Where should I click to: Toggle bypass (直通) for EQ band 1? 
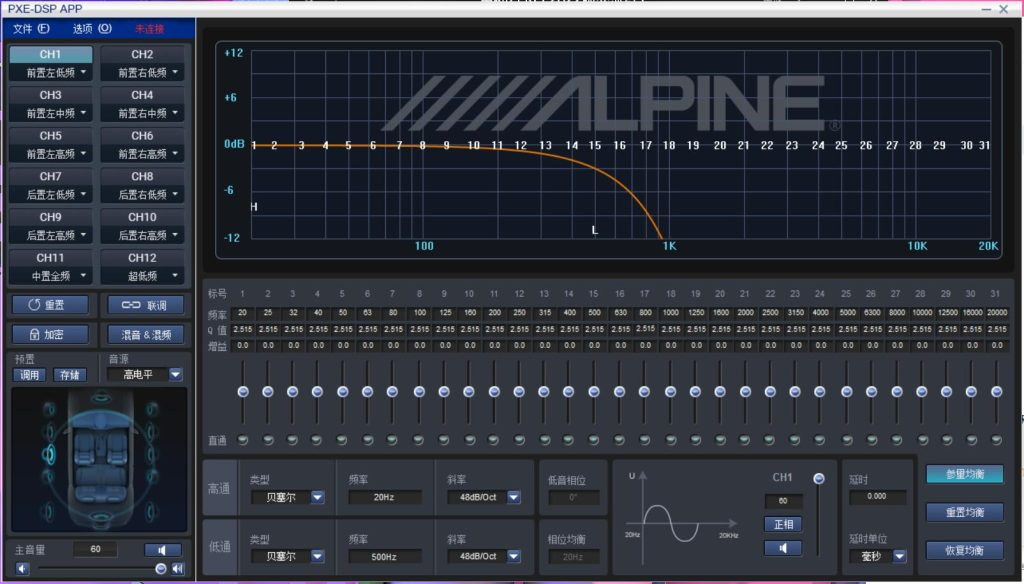tap(243, 440)
